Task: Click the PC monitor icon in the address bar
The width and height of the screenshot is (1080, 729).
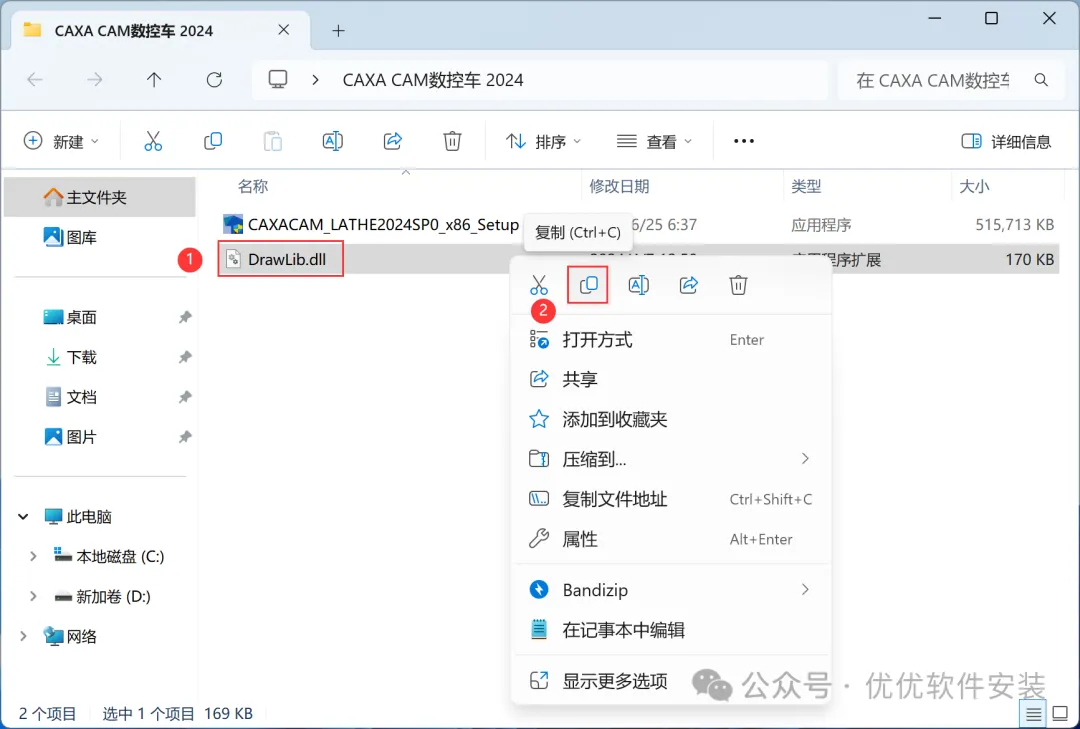Action: click(x=278, y=80)
